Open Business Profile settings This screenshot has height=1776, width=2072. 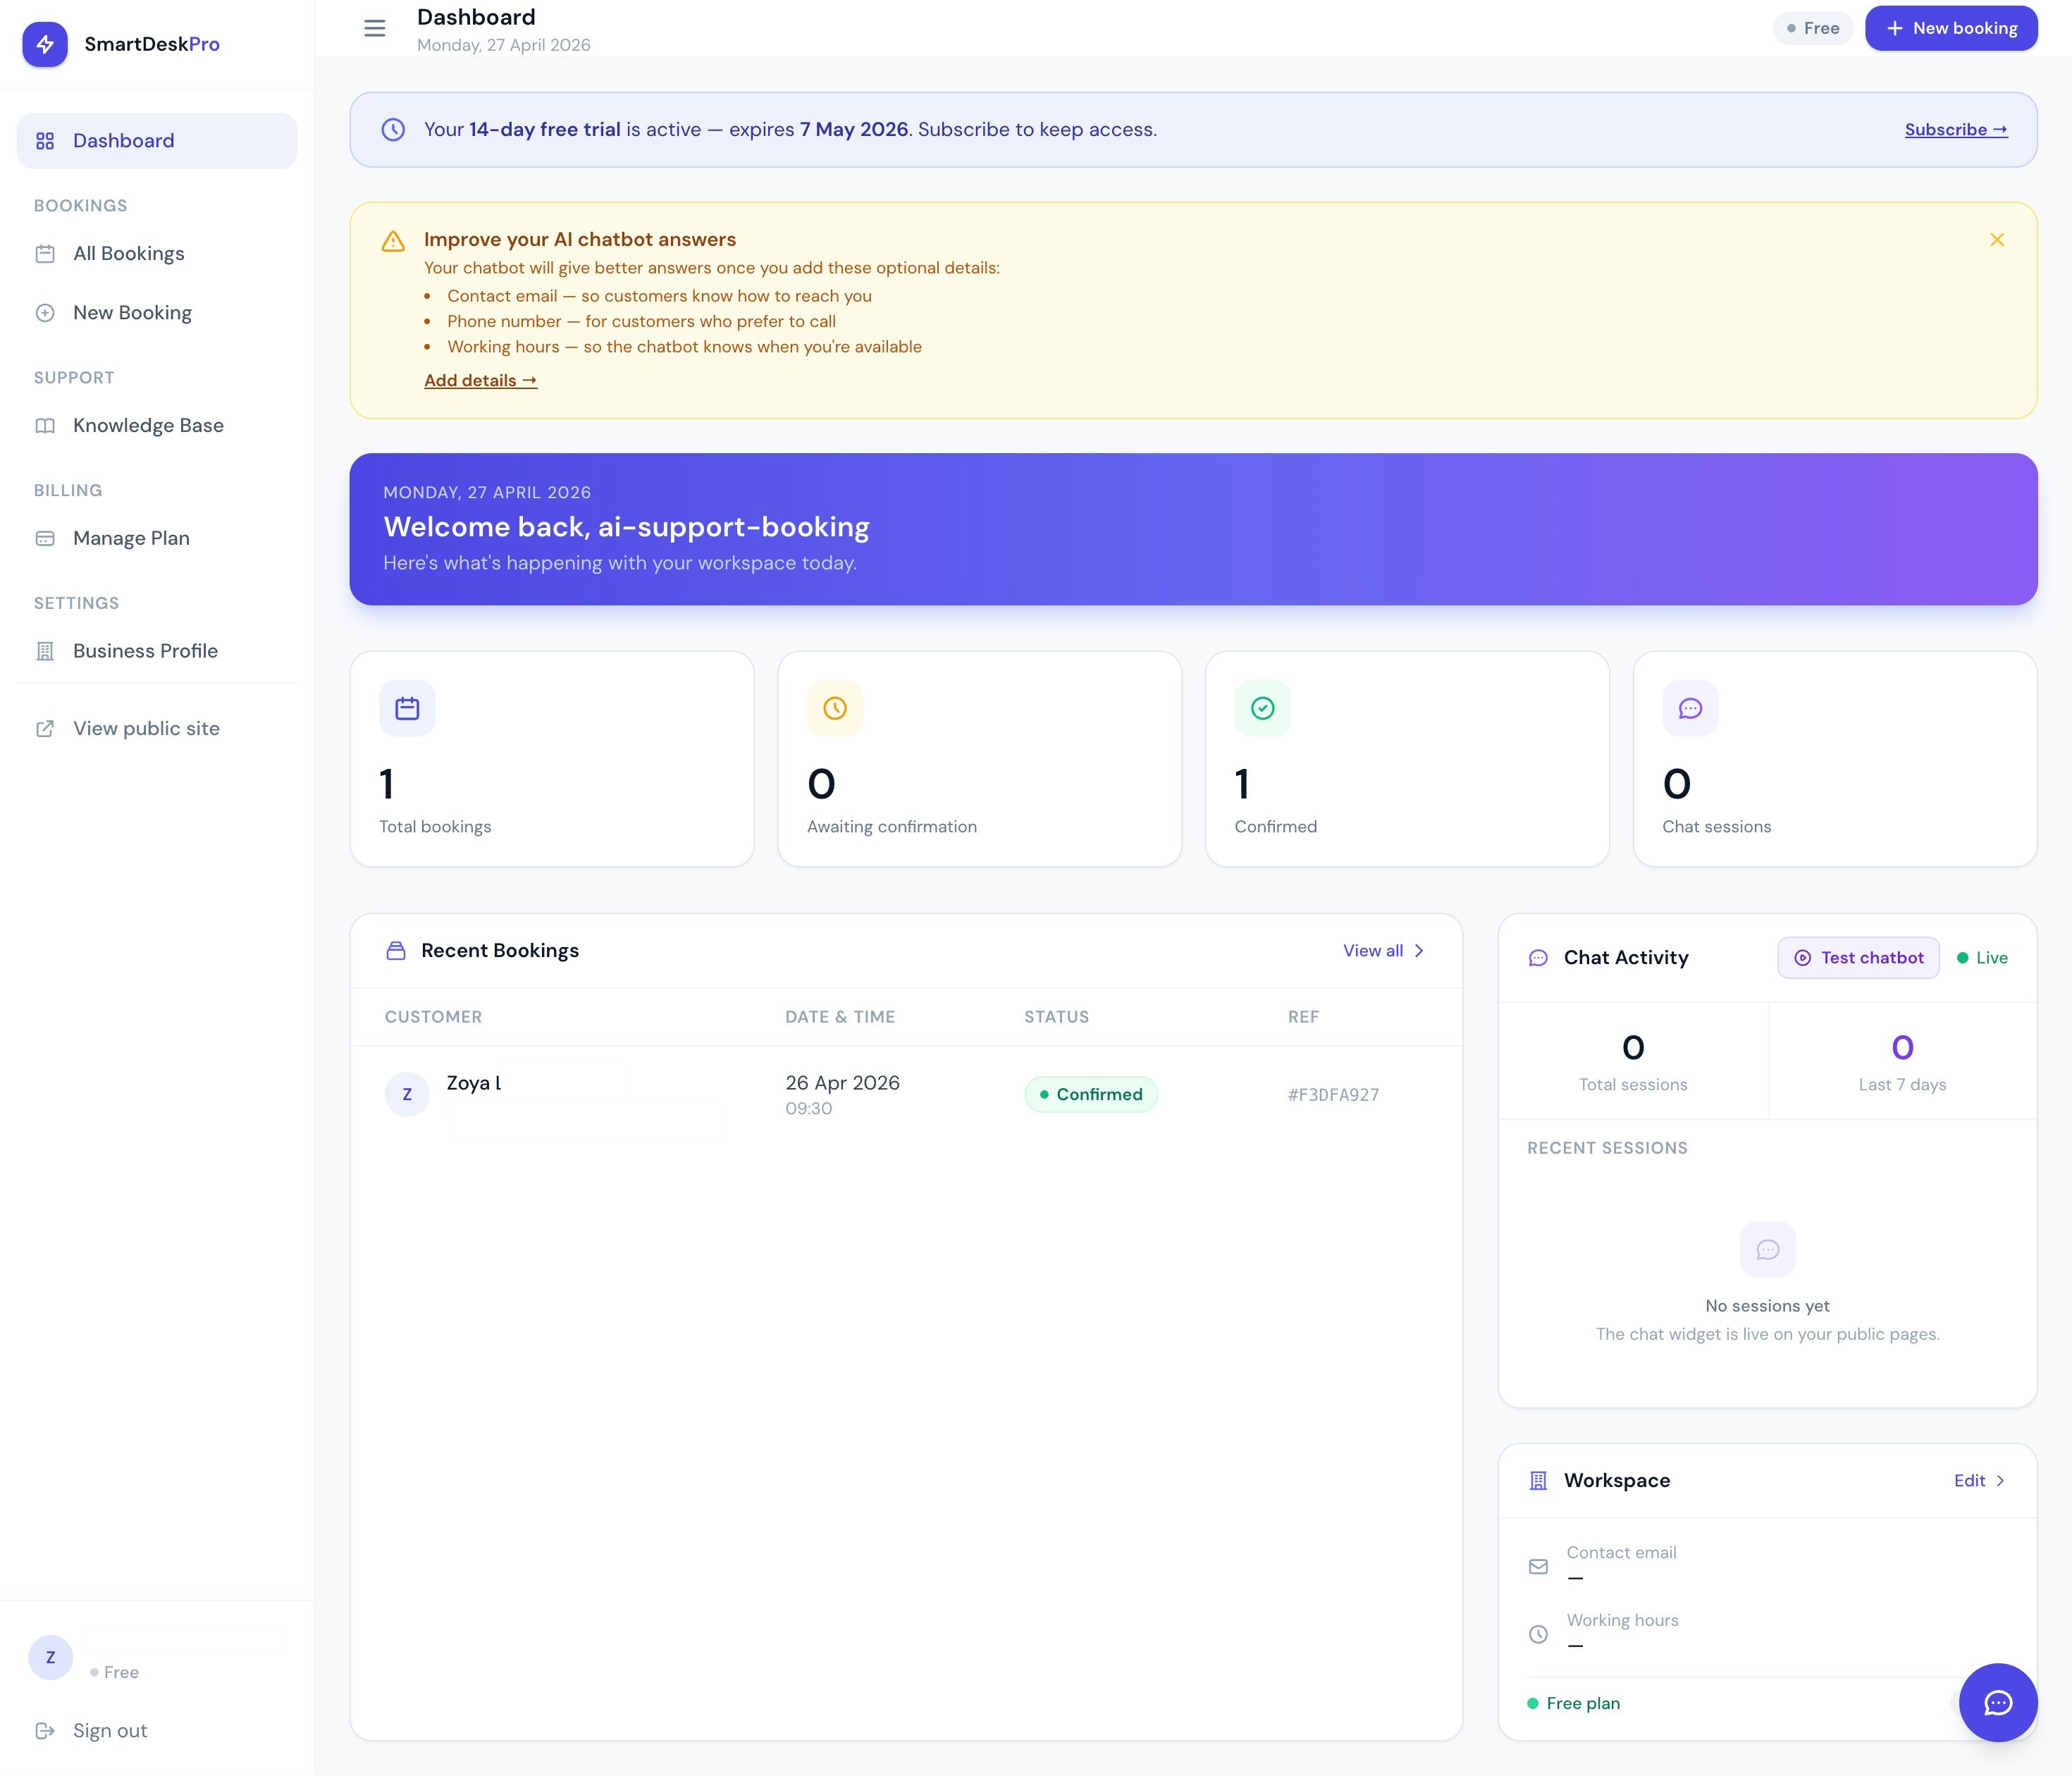coord(145,651)
